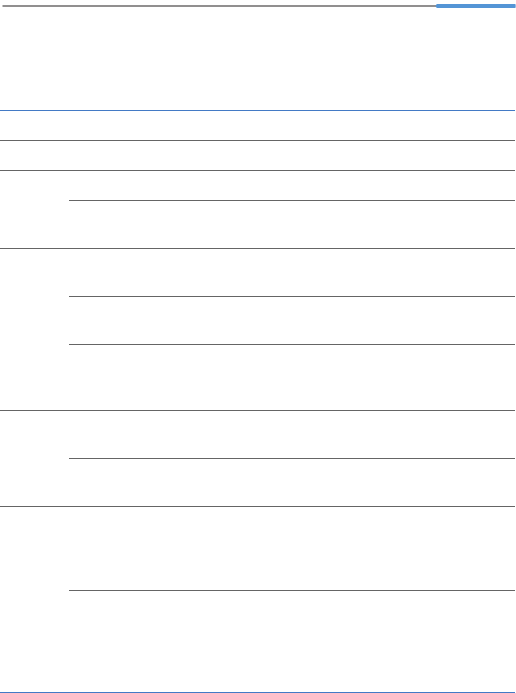The height and width of the screenshot is (693, 516).
Task: Select the cell between the second and third indented lines
Action: [292, 320]
